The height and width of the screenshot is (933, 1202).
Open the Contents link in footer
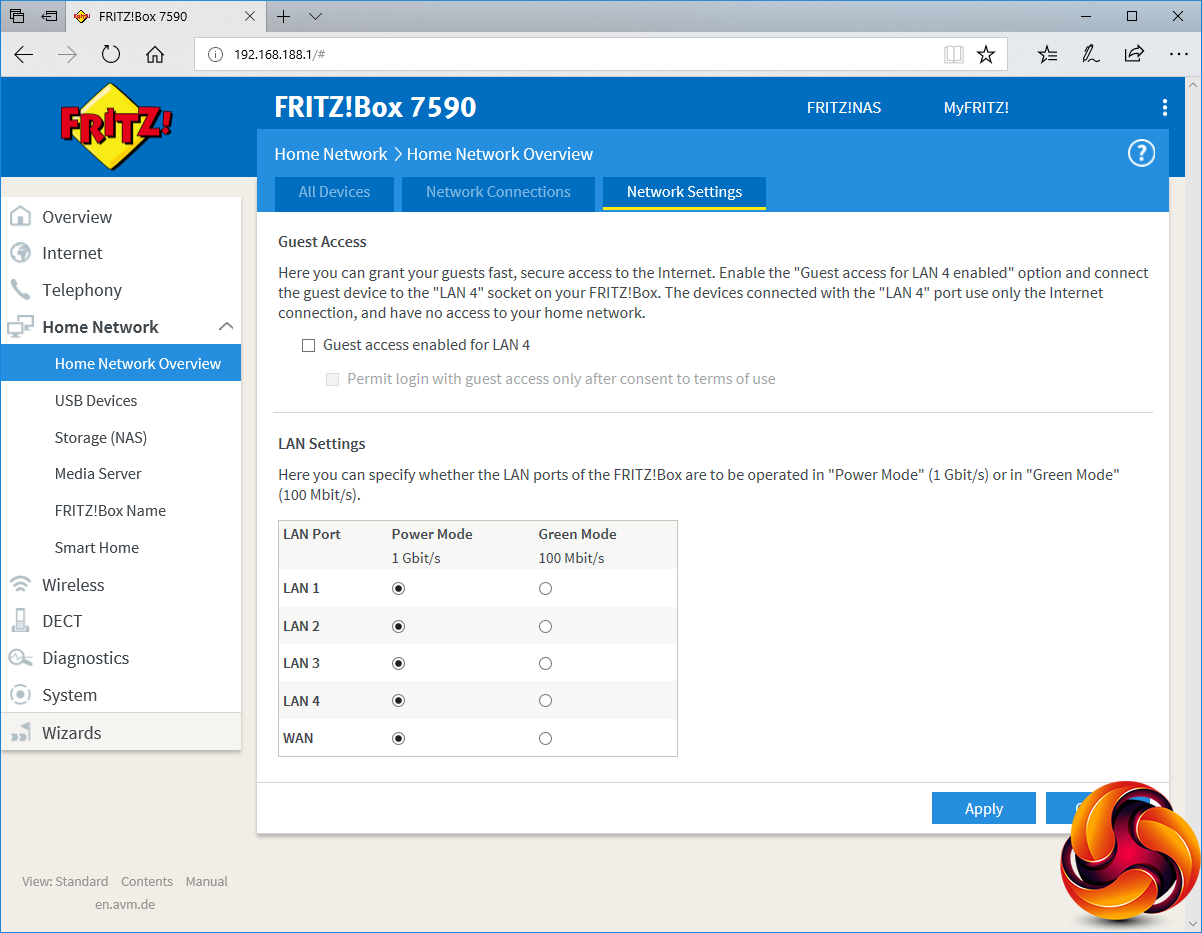pos(147,881)
